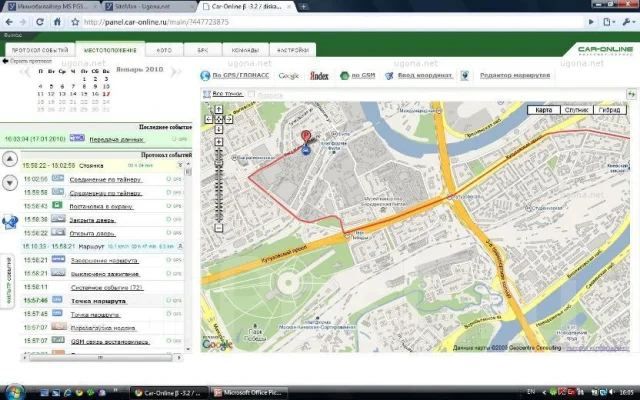Click the icon on the 15:57:07 GSM связь row
This screenshot has width=640, height=400.
pos(58,340)
